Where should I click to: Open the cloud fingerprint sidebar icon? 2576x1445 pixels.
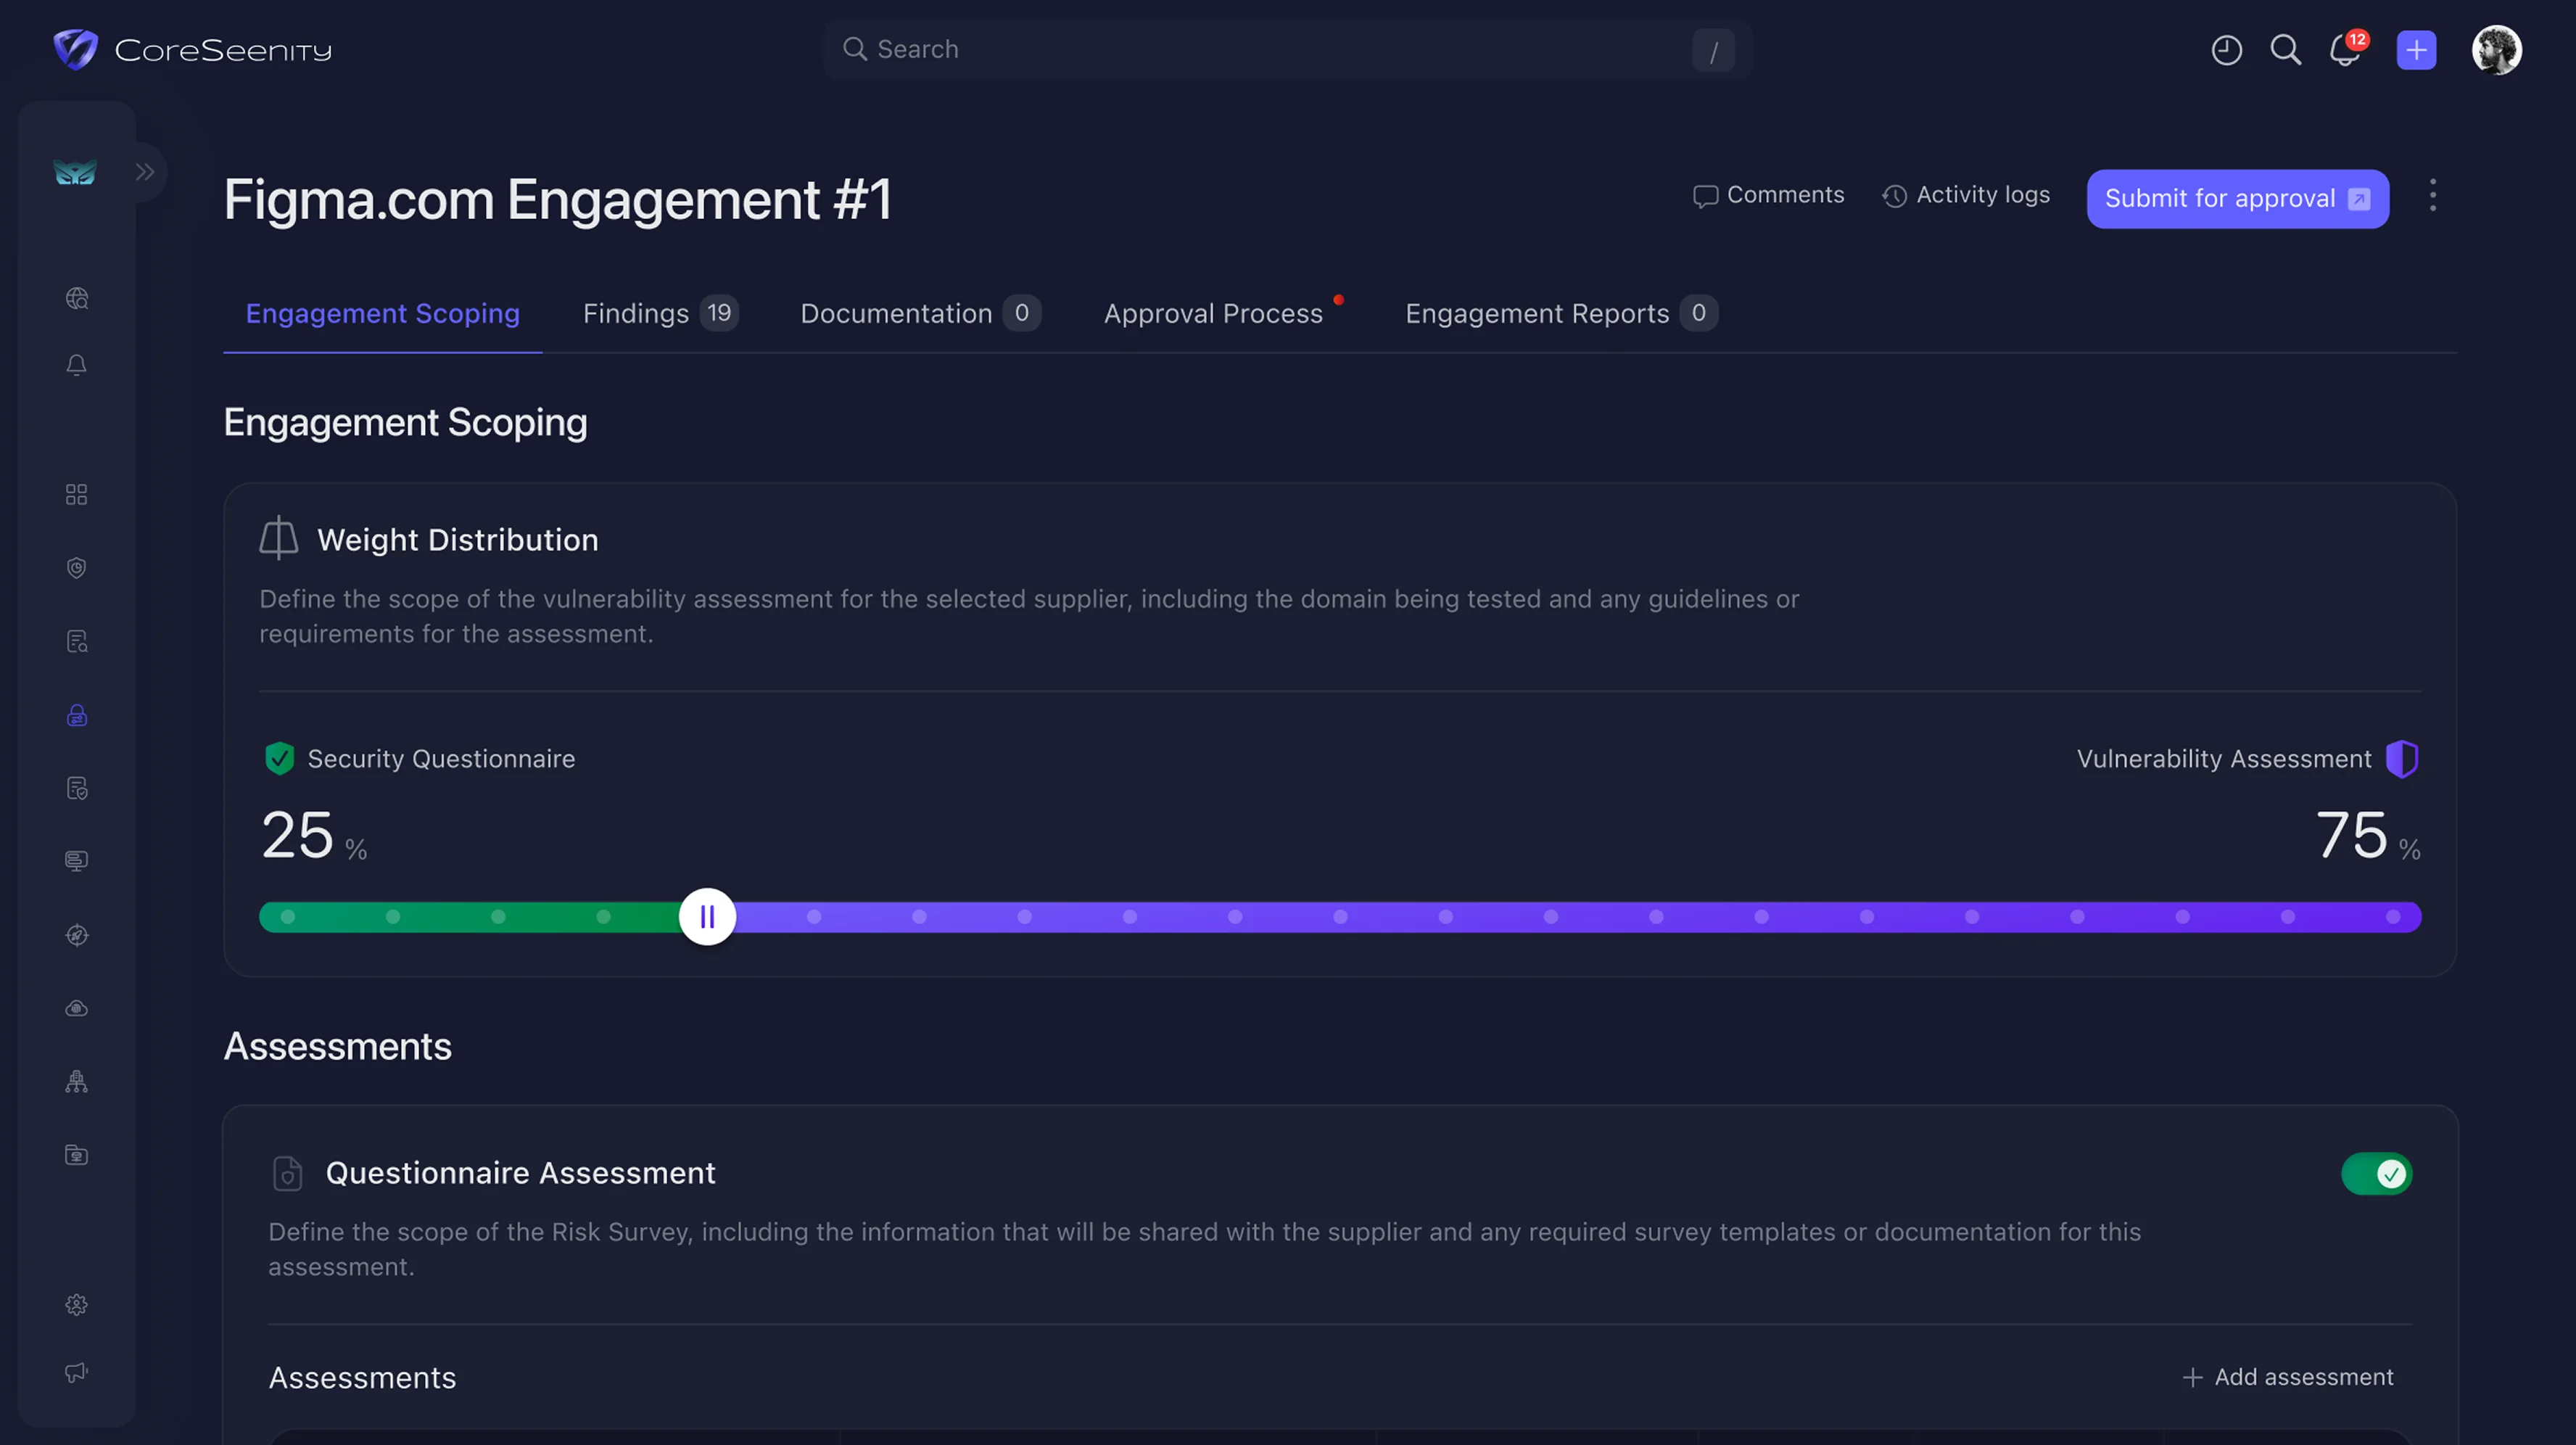click(77, 1008)
